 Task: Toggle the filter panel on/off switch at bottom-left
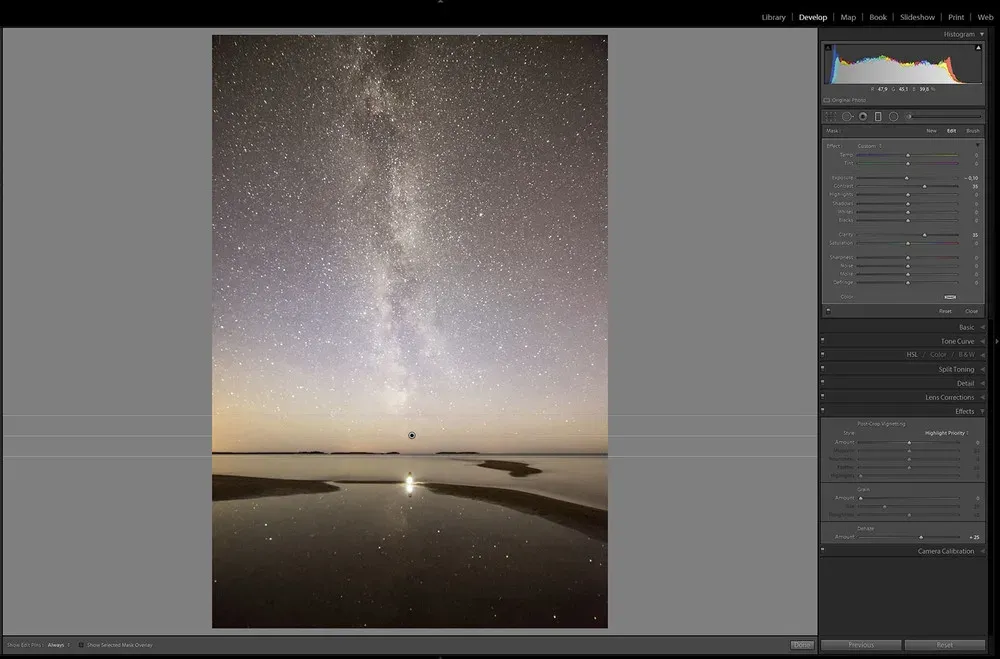point(828,311)
